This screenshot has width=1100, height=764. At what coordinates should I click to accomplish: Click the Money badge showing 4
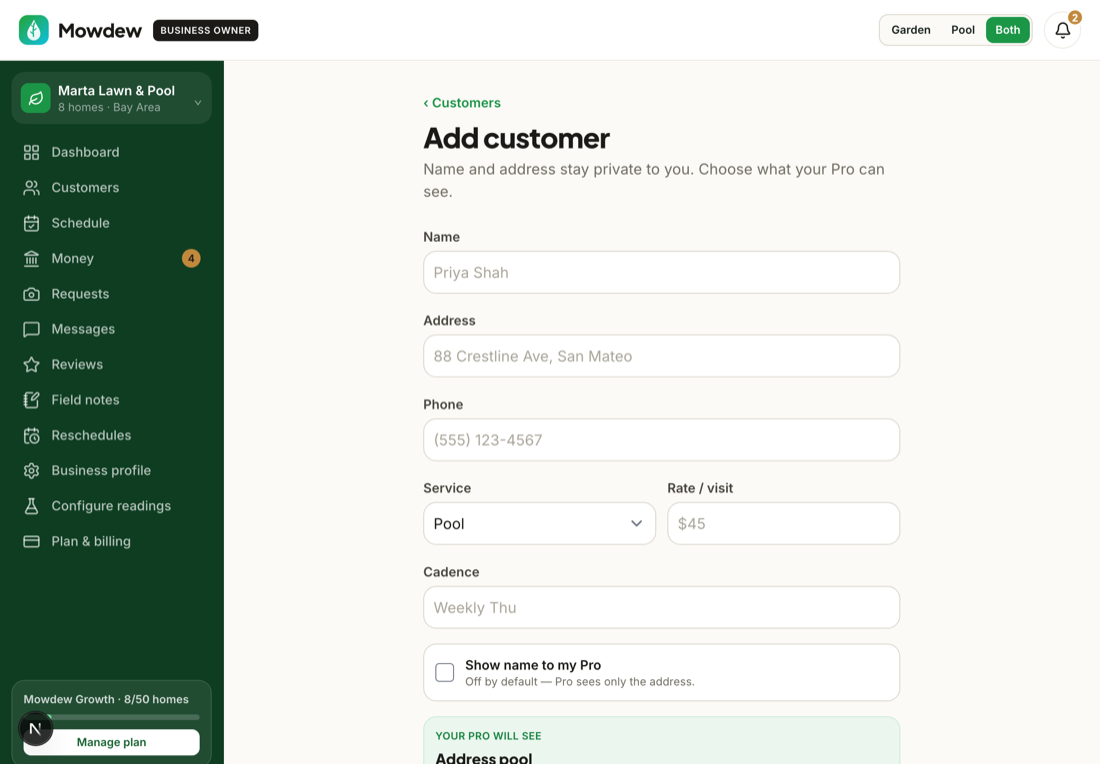click(191, 258)
